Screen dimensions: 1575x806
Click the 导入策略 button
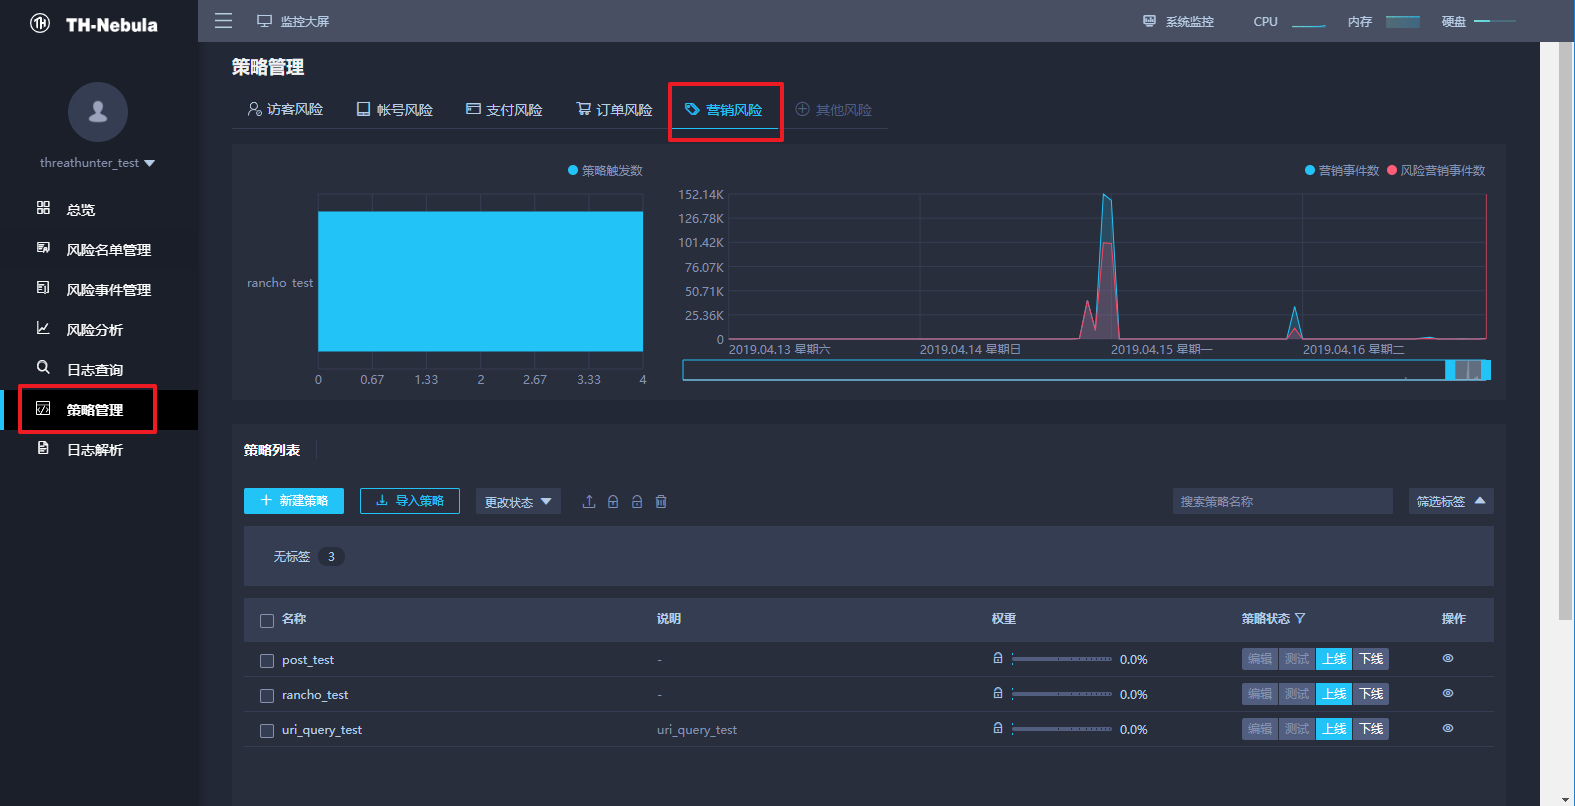[410, 501]
